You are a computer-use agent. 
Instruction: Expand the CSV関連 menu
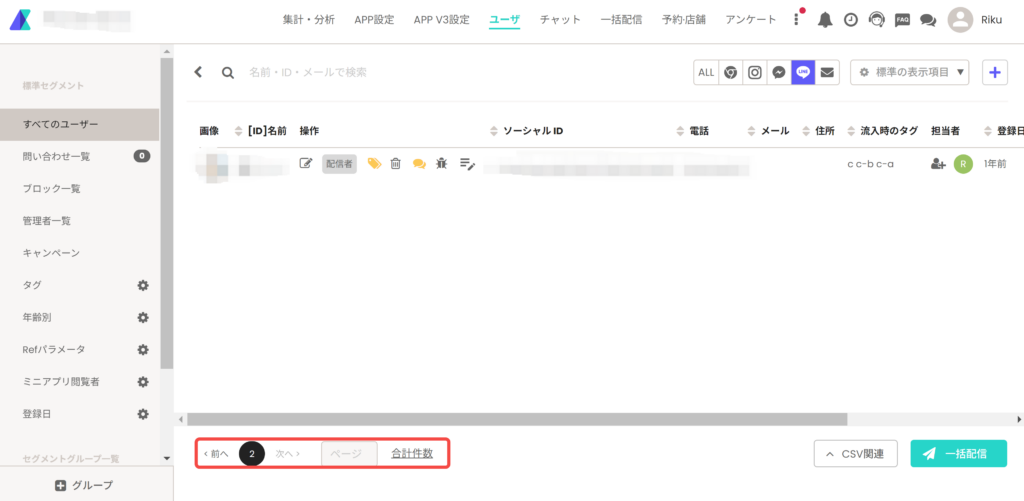[855, 454]
